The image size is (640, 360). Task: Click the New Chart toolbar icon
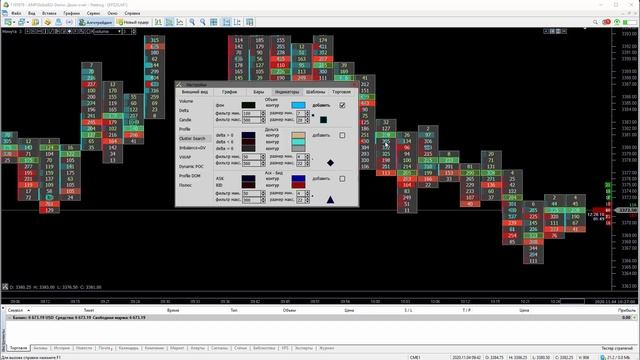8,22
